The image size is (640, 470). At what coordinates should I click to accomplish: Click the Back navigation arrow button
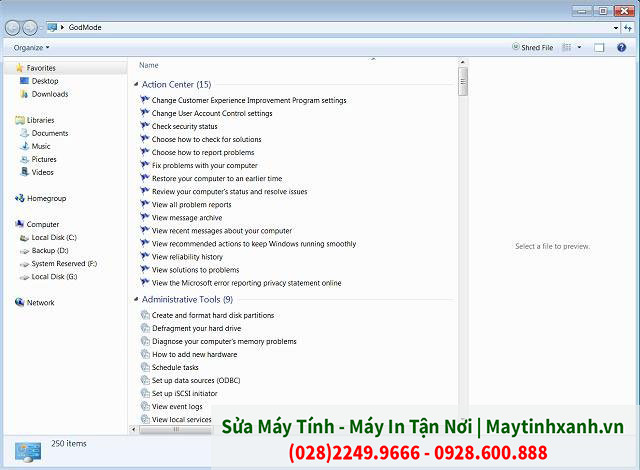pyautogui.click(x=13, y=27)
